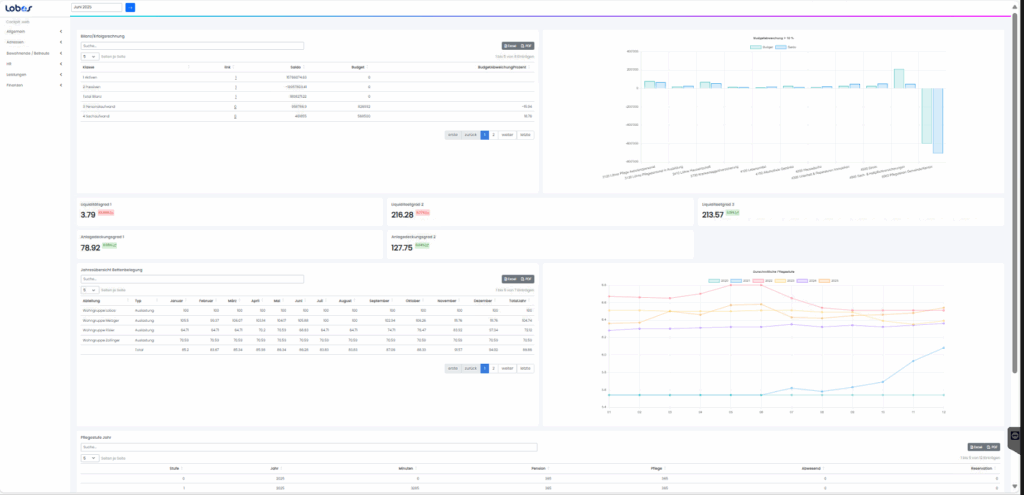Toggle the first year series in the Pflegestufe chart legend
Viewport: 1024px width, 495px height.
click(715, 280)
